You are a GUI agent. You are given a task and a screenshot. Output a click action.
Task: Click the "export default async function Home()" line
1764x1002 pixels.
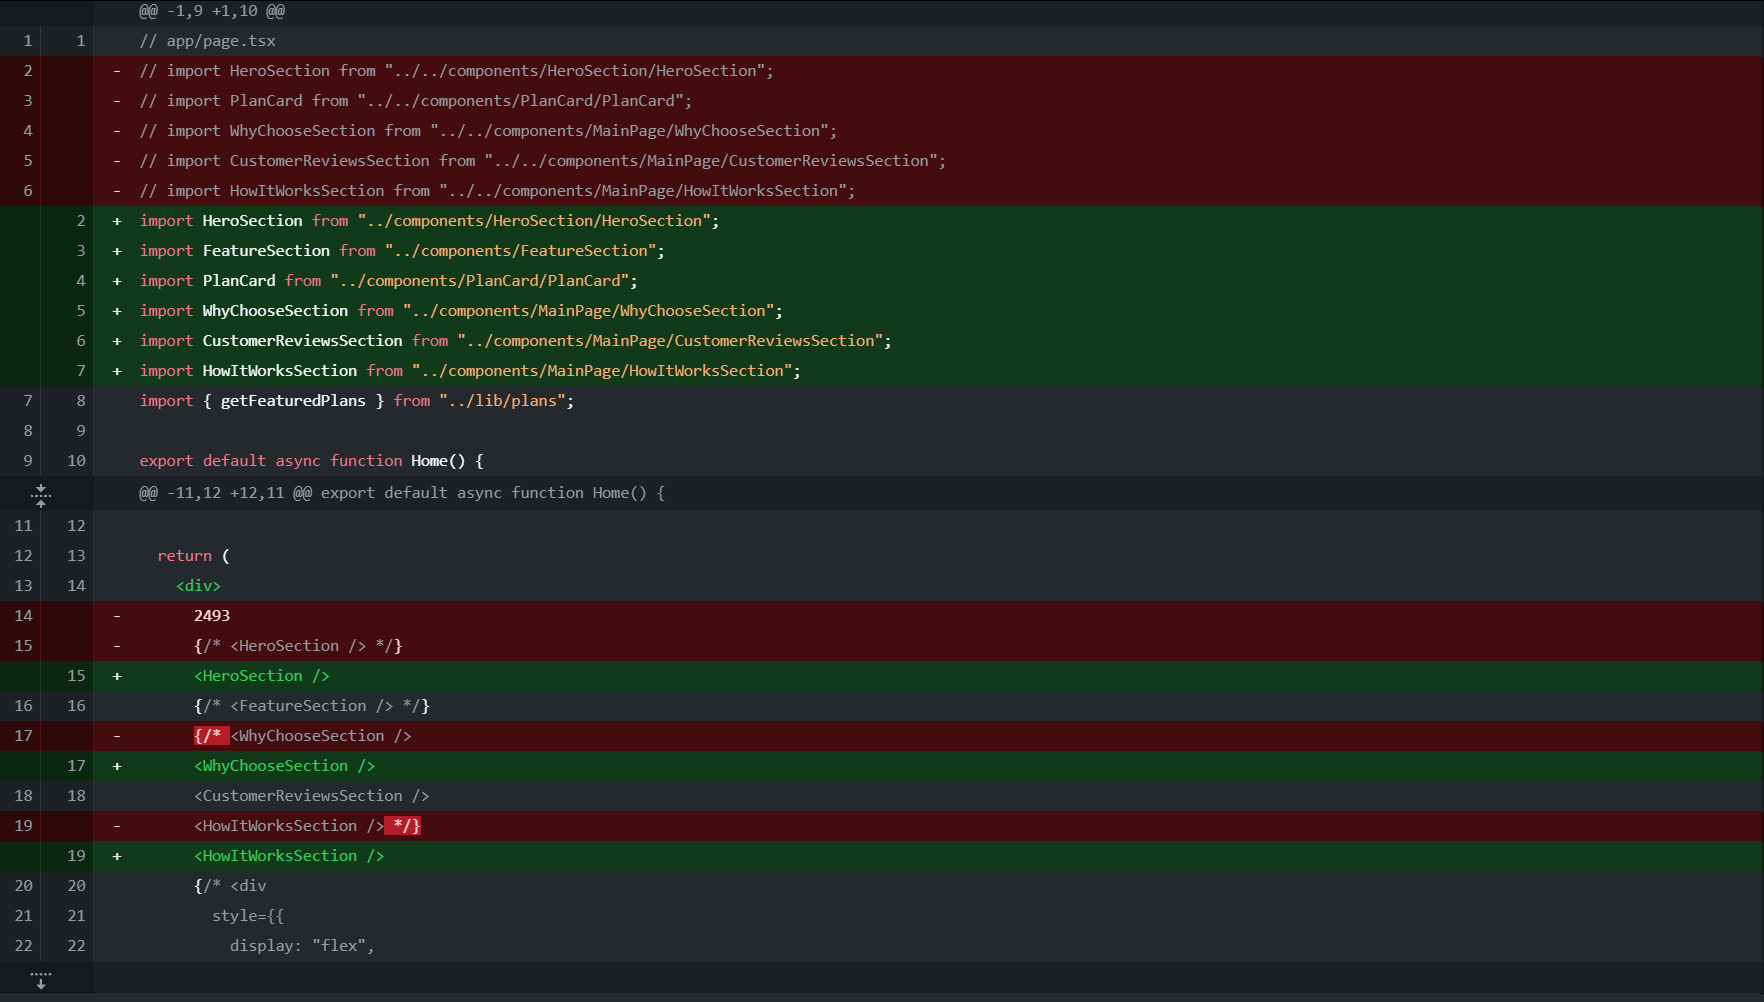pos(311,461)
